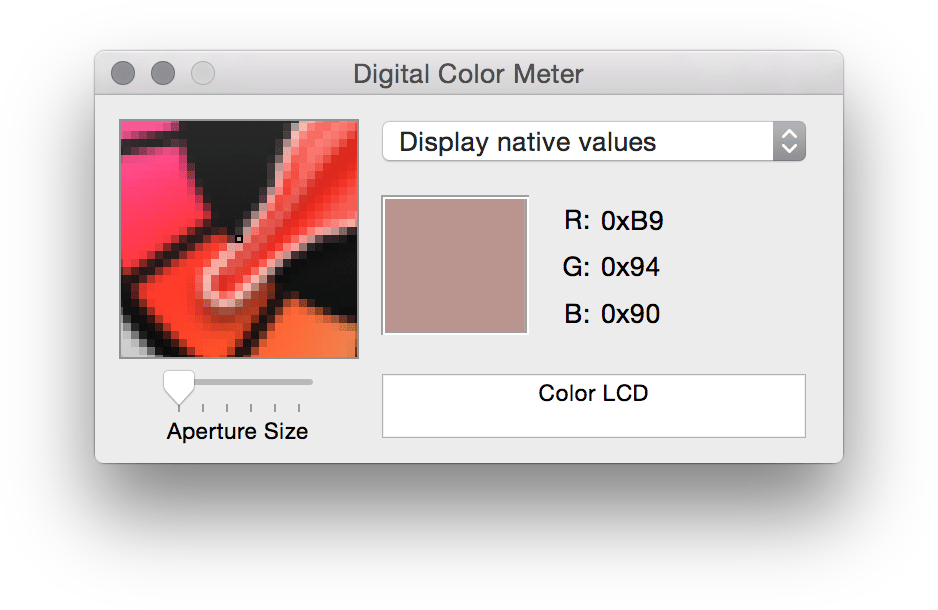Image resolution: width=938 pixels, height=610 pixels.
Task: Click the magnified pixel preview image
Action: tap(238, 238)
